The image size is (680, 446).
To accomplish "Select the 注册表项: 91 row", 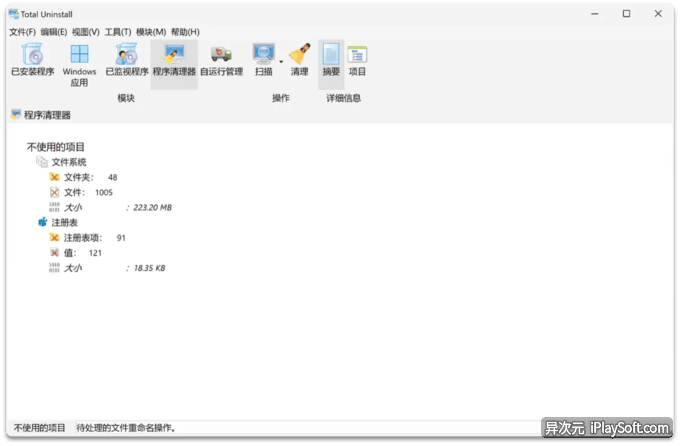I will pyautogui.click(x=88, y=238).
